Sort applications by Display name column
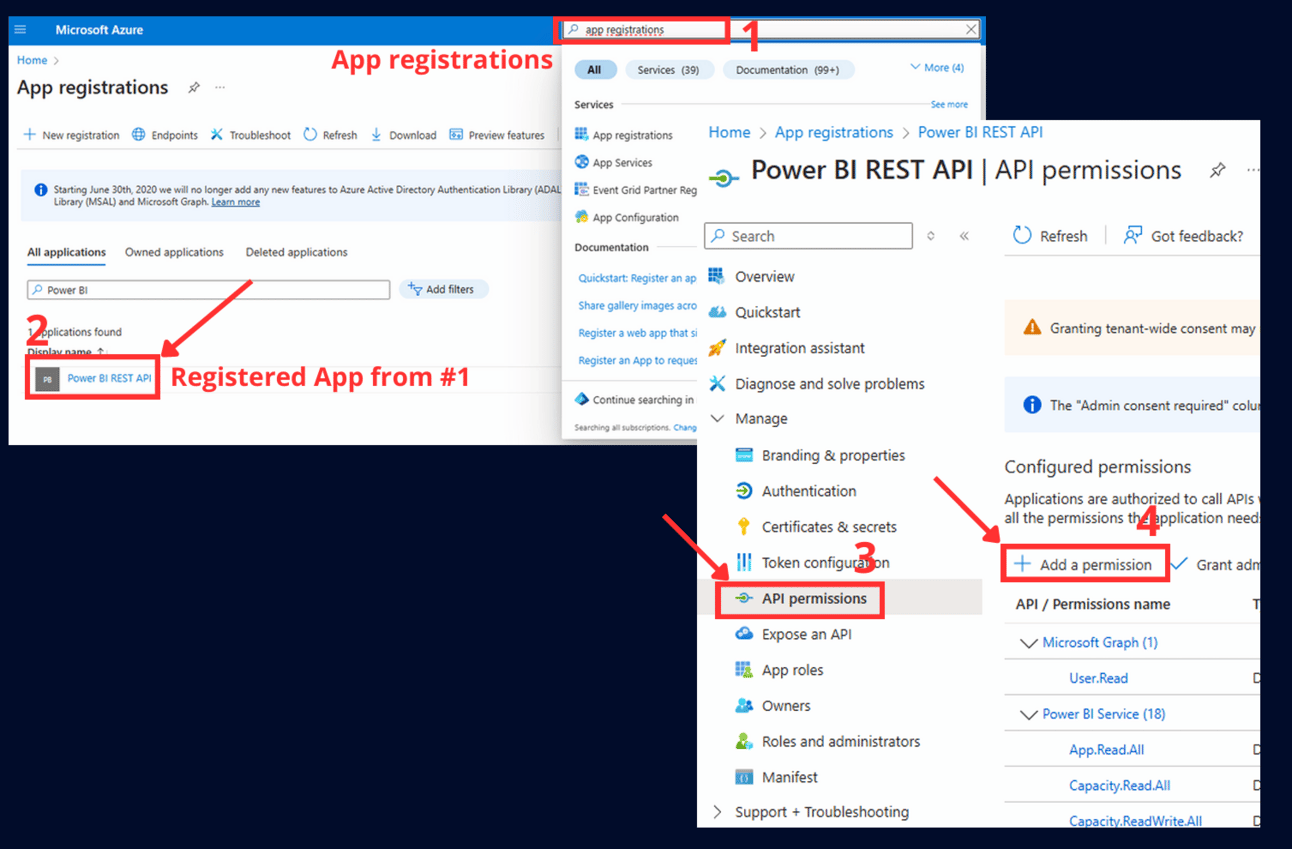The height and width of the screenshot is (849, 1292). point(66,352)
